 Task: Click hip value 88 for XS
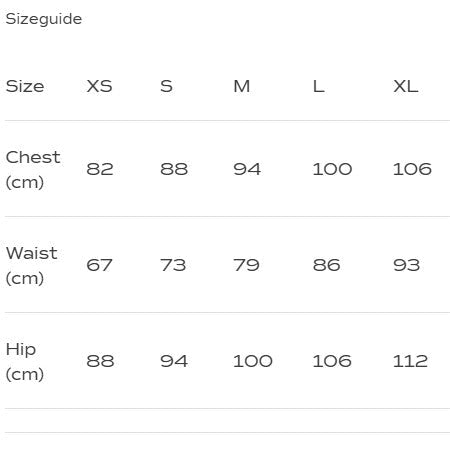pyautogui.click(x=100, y=361)
